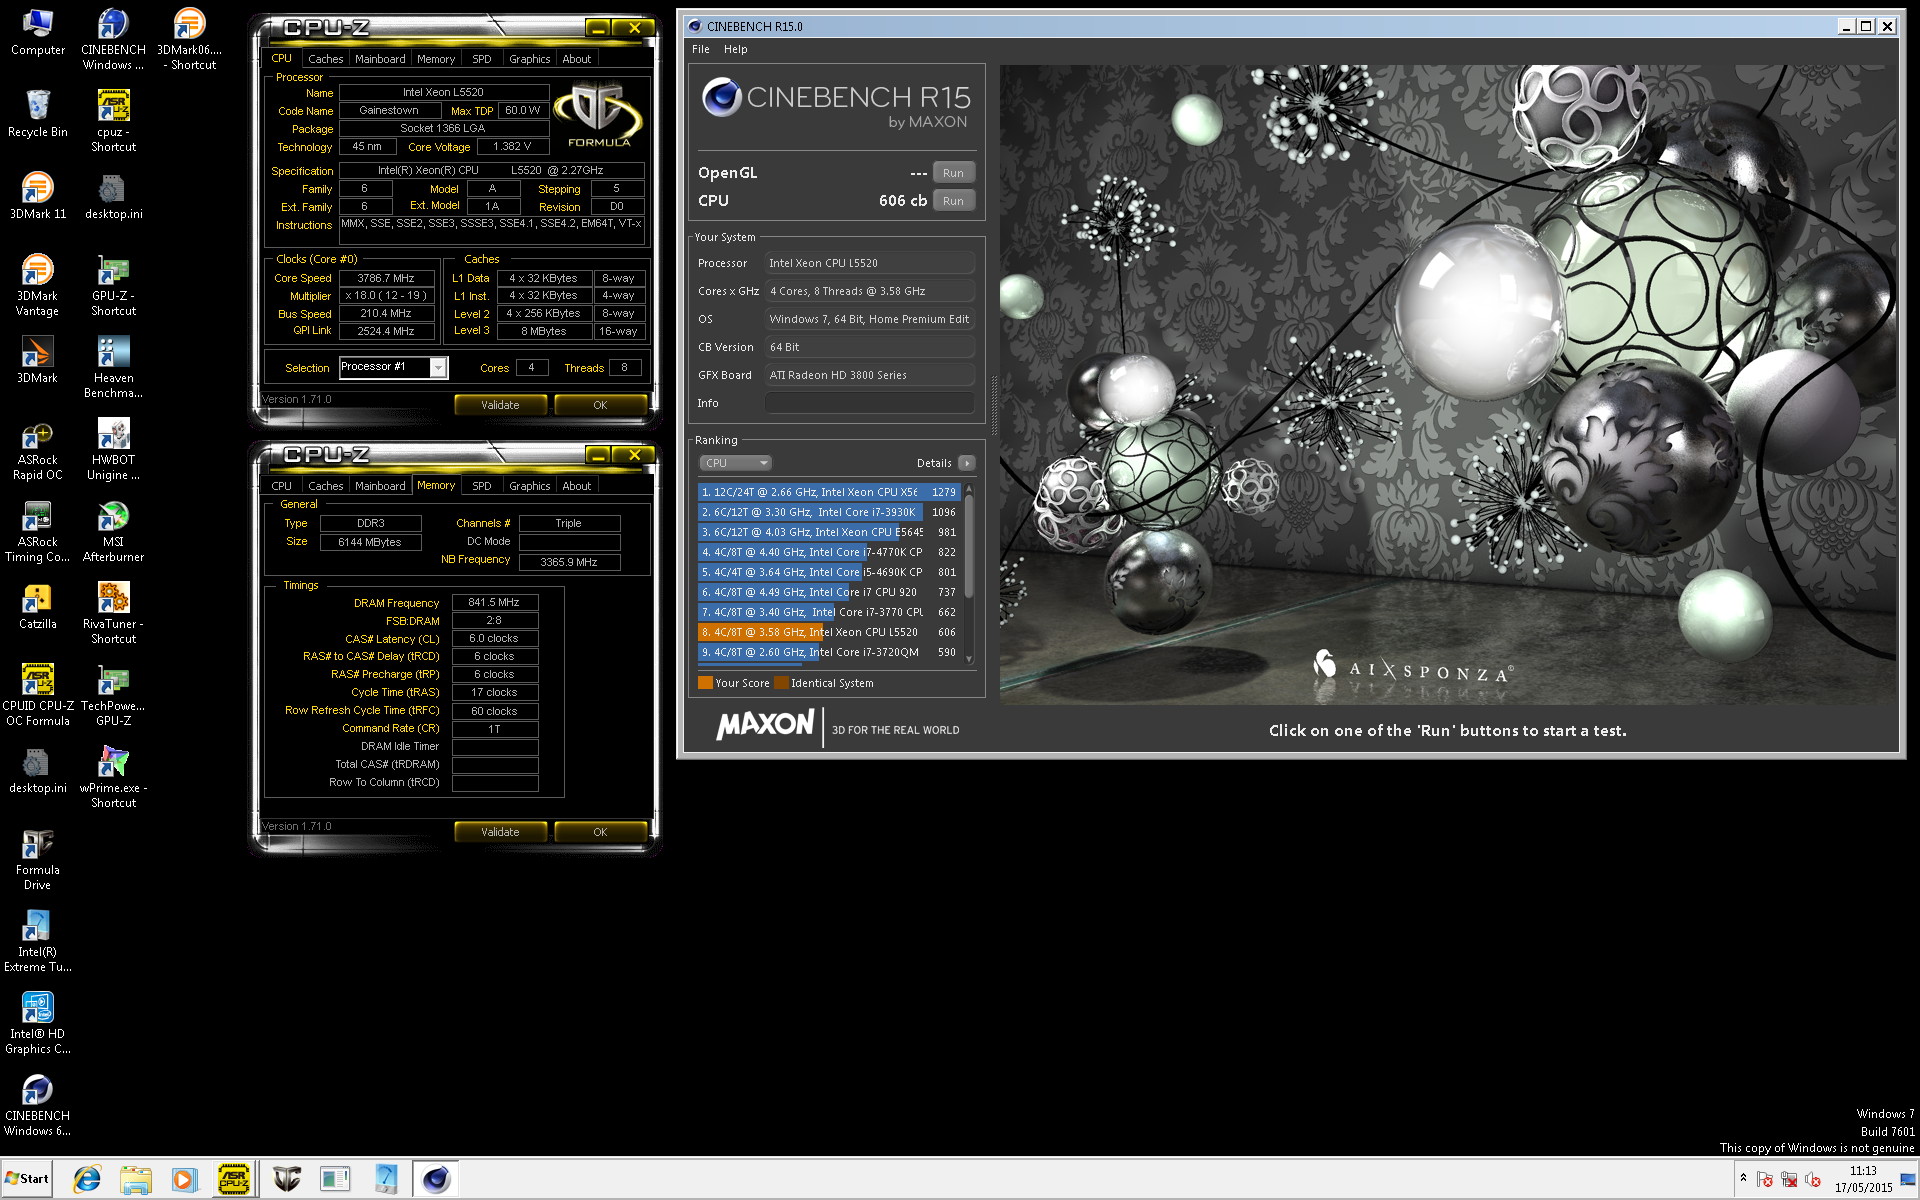Open CINEBENCH Windows shortcut near the Computer icon
The width and height of the screenshot is (1920, 1200).
point(113,40)
